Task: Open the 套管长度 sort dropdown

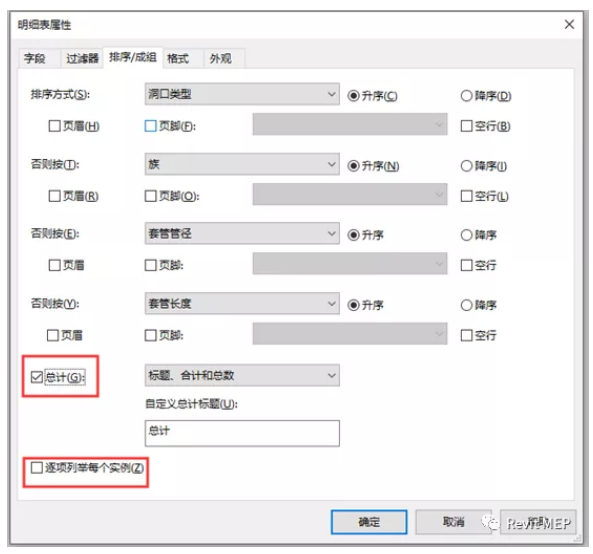Action: coord(242,303)
